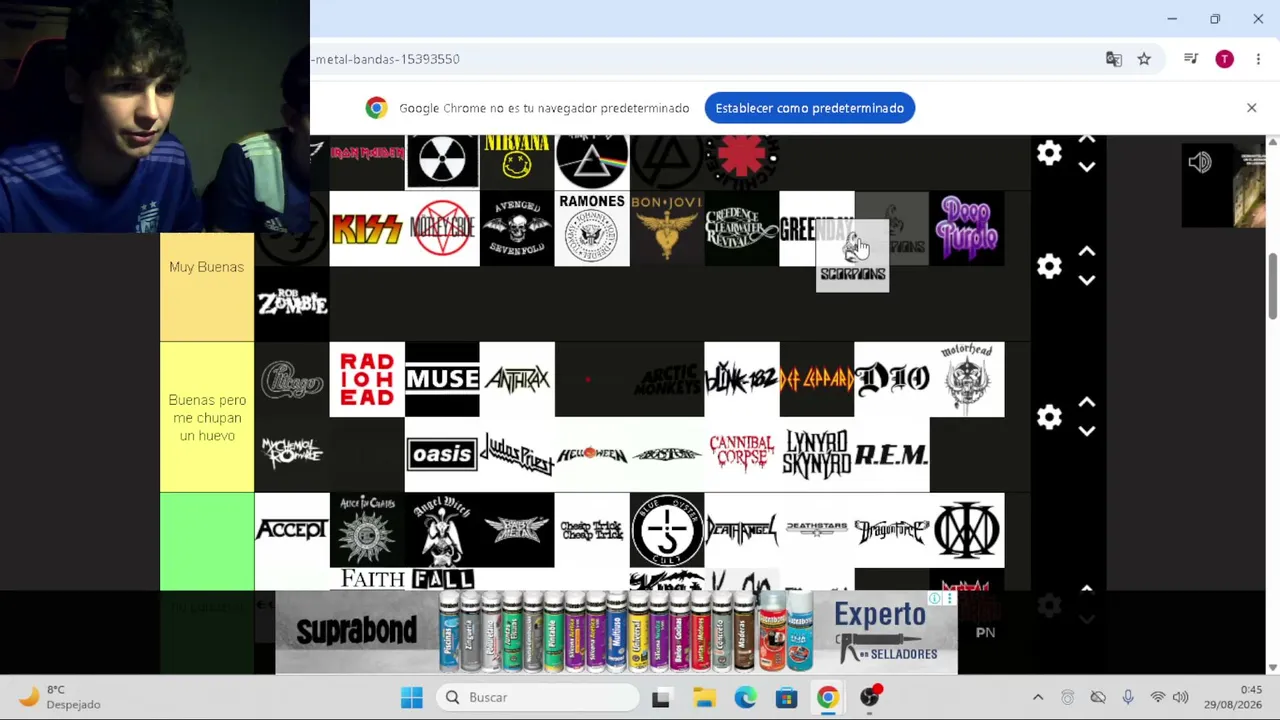Image resolution: width=1280 pixels, height=720 pixels.
Task: Select the Alice in Chains logo
Action: [367, 530]
